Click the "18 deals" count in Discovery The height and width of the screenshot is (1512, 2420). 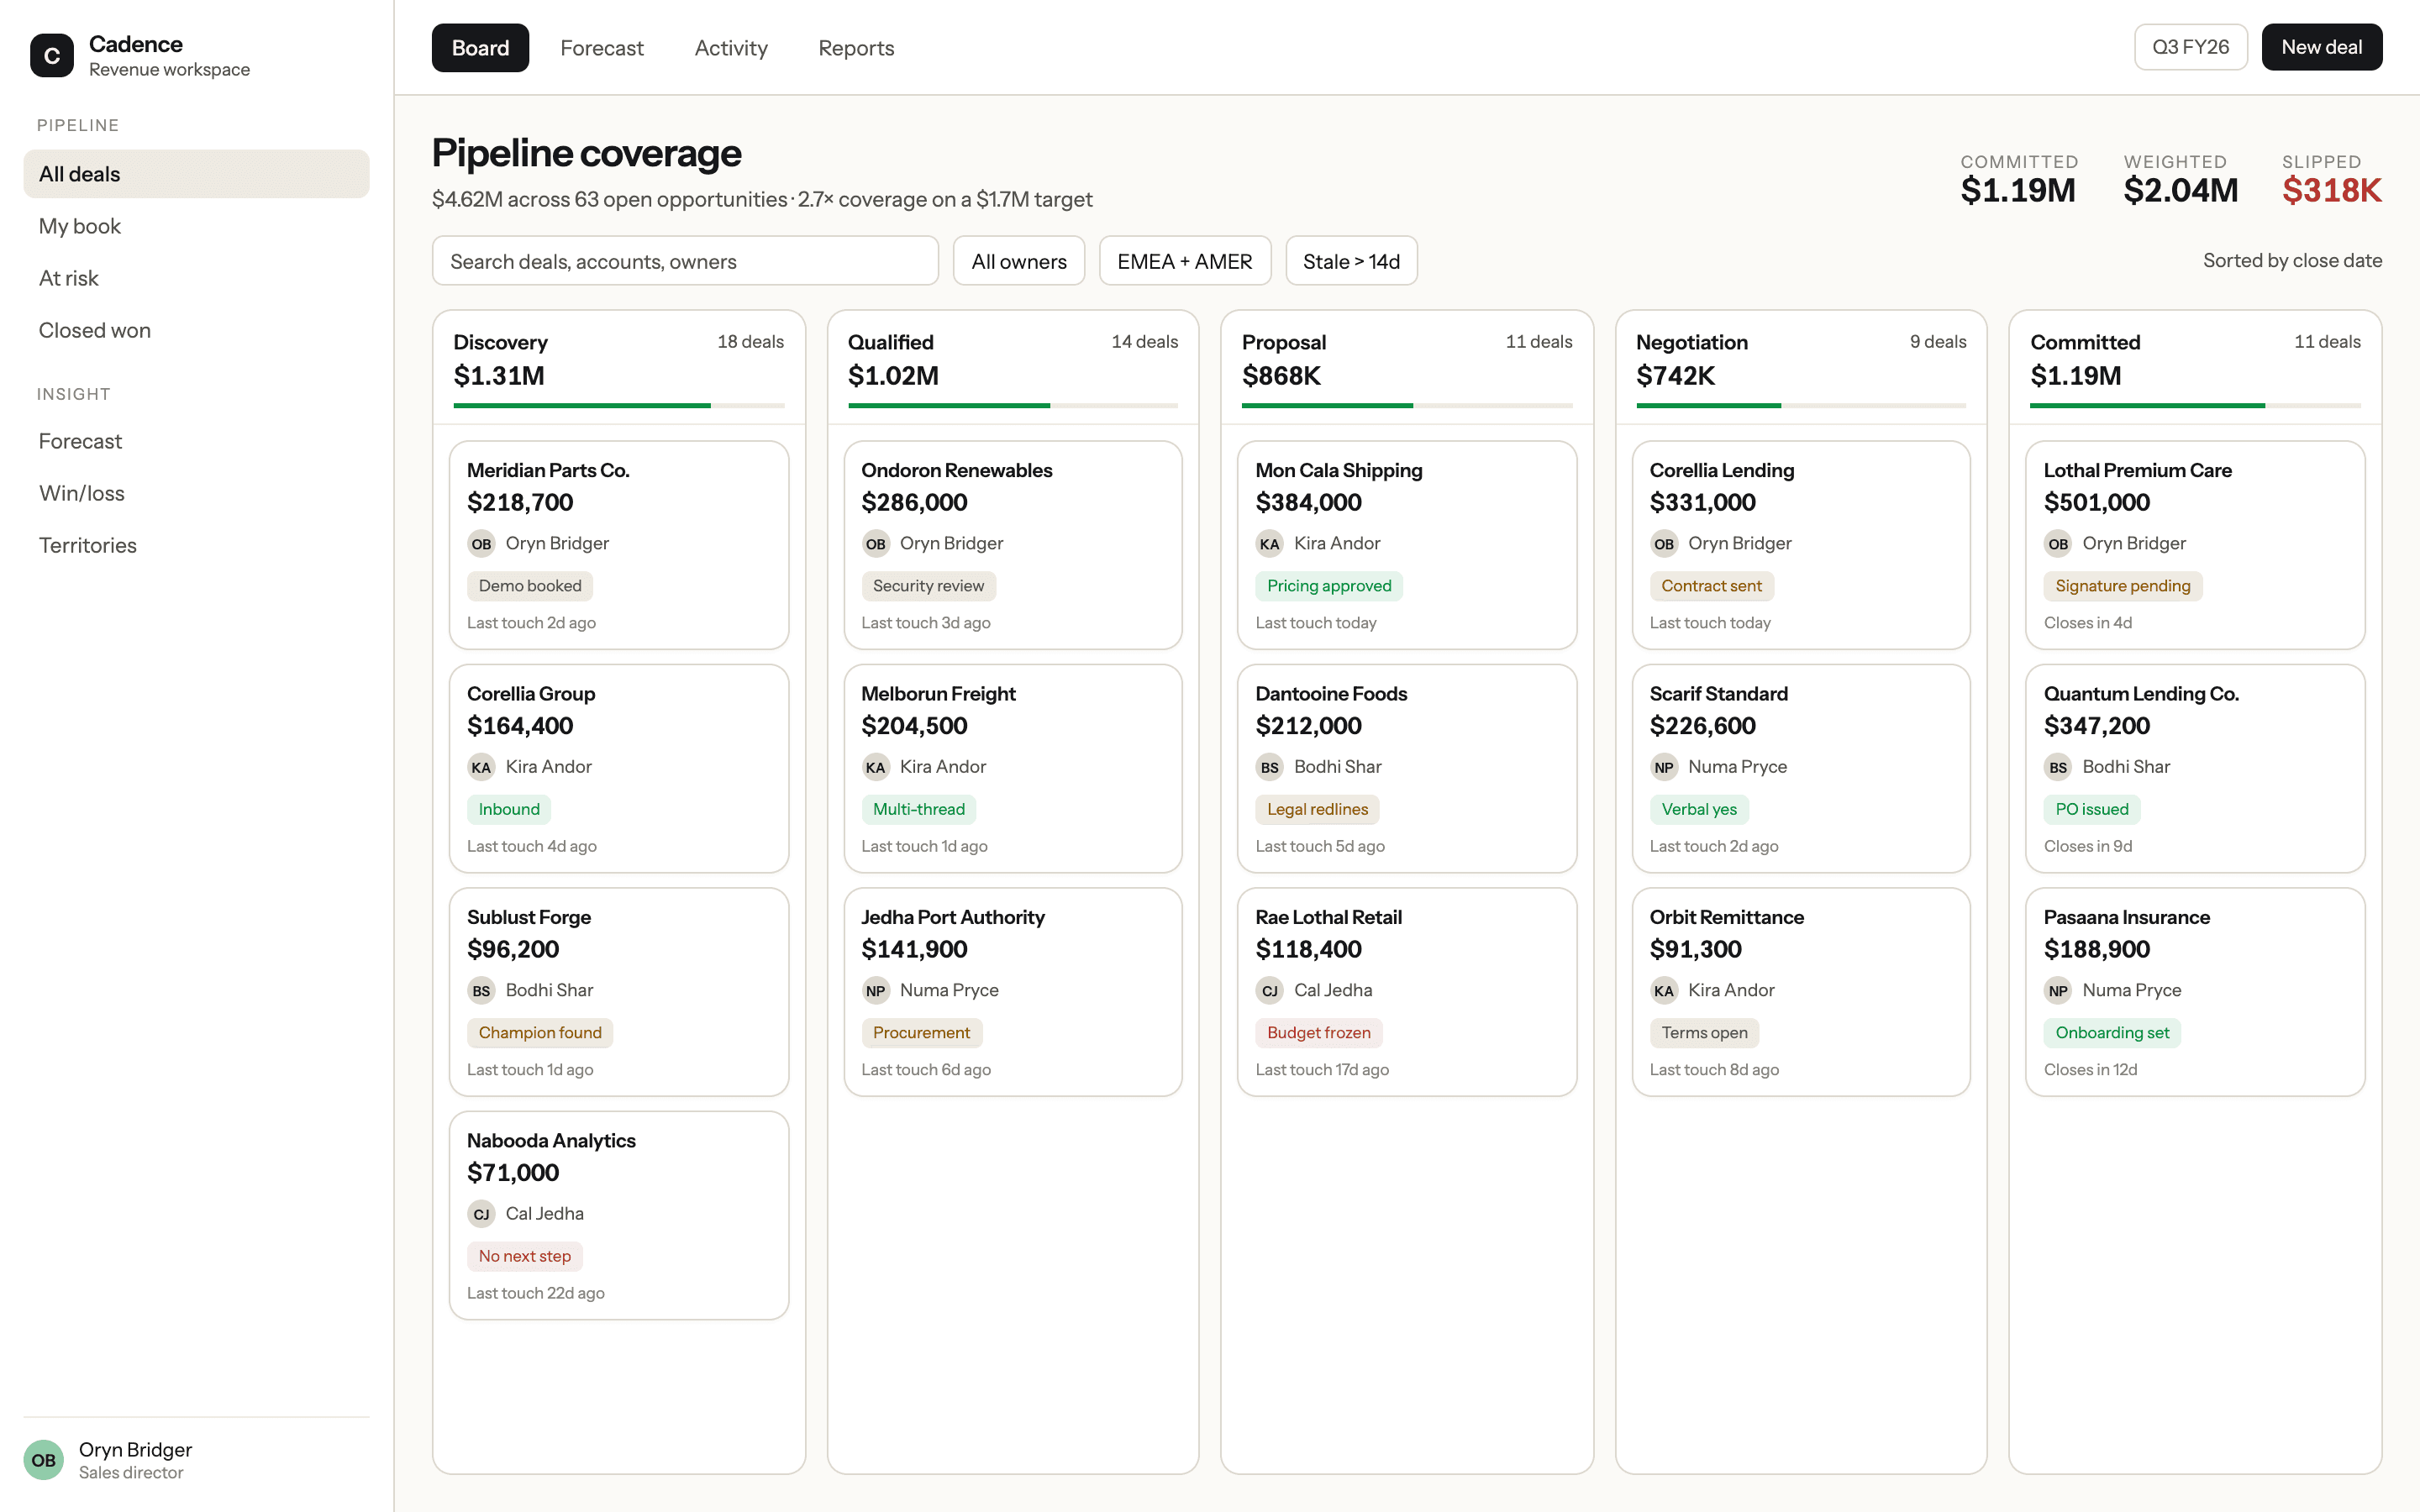point(750,342)
